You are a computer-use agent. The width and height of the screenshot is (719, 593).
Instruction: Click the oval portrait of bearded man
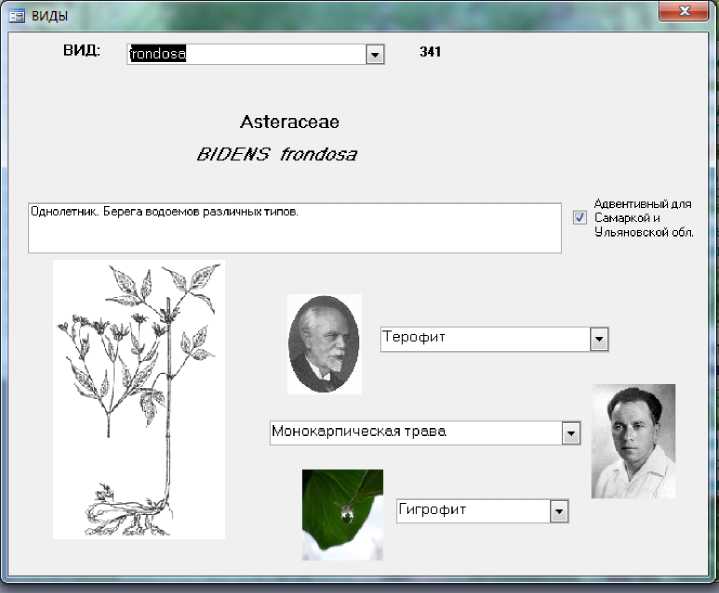[x=324, y=344]
